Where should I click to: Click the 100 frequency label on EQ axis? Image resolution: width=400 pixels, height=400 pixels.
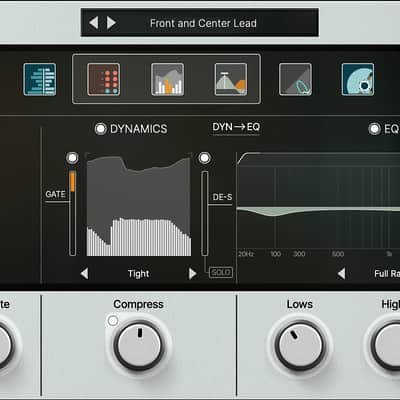tap(276, 254)
